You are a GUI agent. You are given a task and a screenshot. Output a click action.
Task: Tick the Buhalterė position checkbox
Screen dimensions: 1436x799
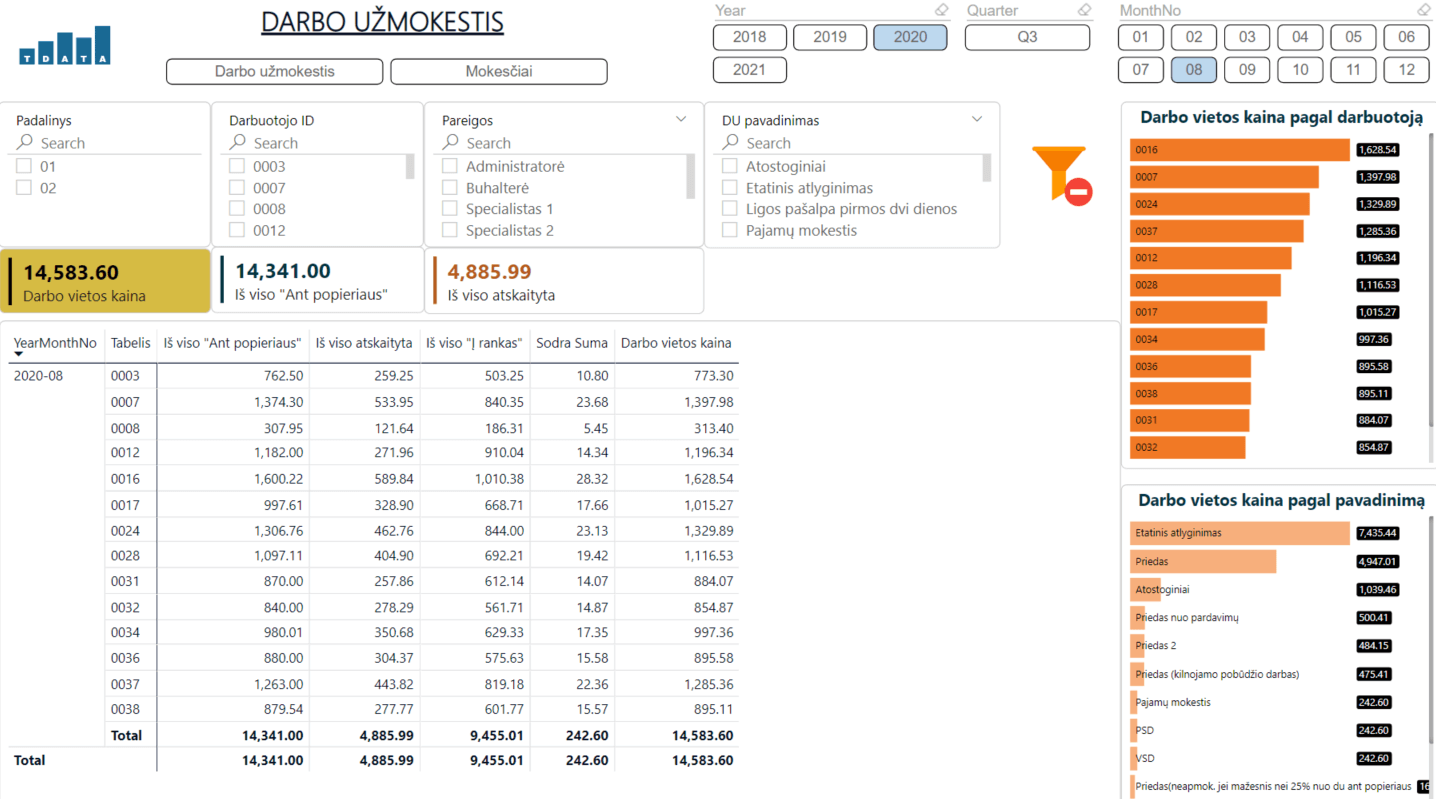coord(450,188)
